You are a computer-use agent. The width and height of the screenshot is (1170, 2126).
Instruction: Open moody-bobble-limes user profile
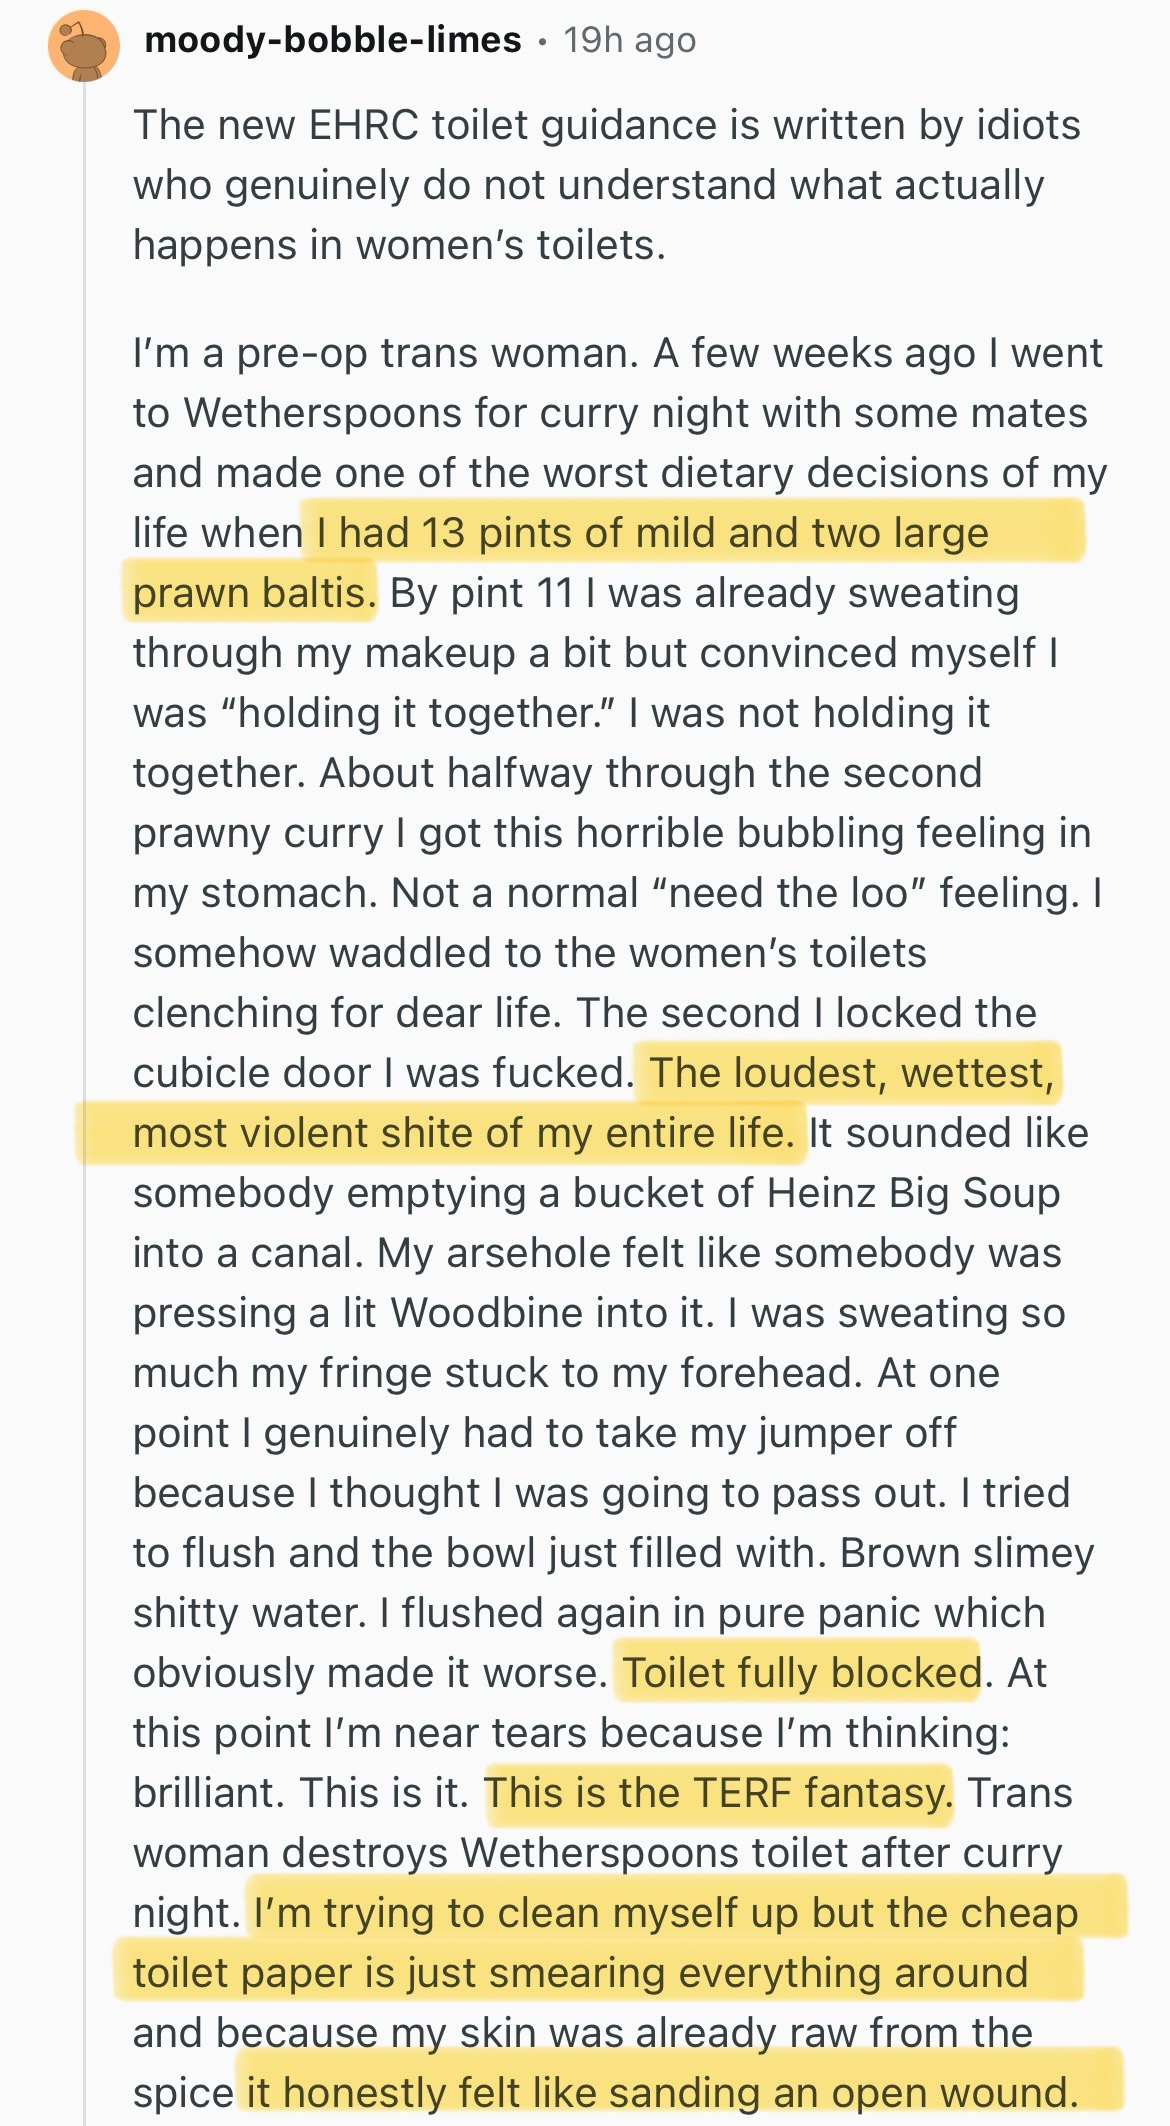333,40
